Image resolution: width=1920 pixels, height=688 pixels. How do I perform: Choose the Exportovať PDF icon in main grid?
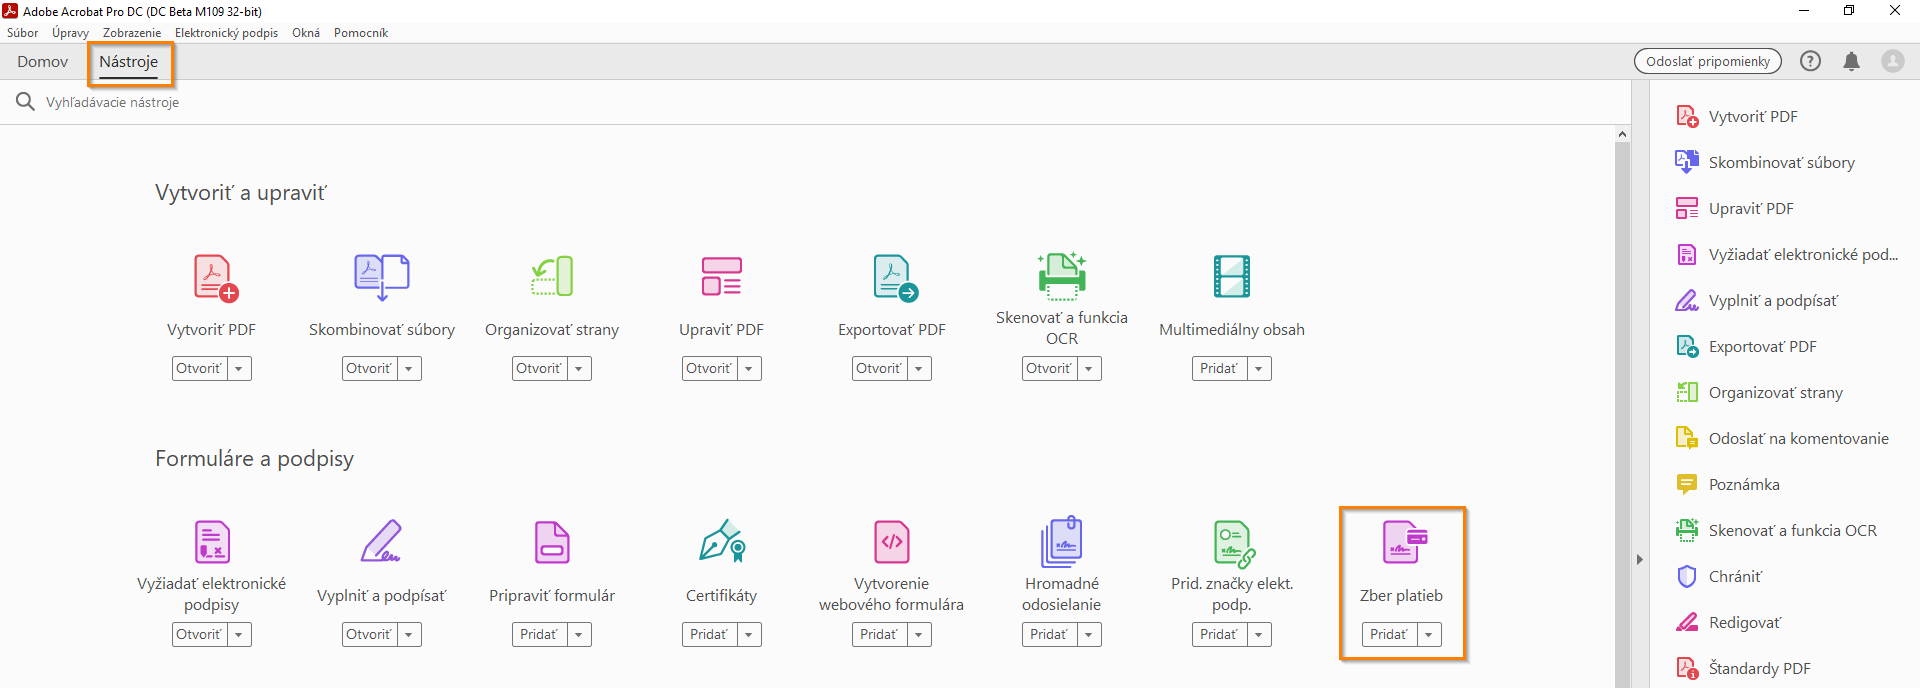click(895, 278)
